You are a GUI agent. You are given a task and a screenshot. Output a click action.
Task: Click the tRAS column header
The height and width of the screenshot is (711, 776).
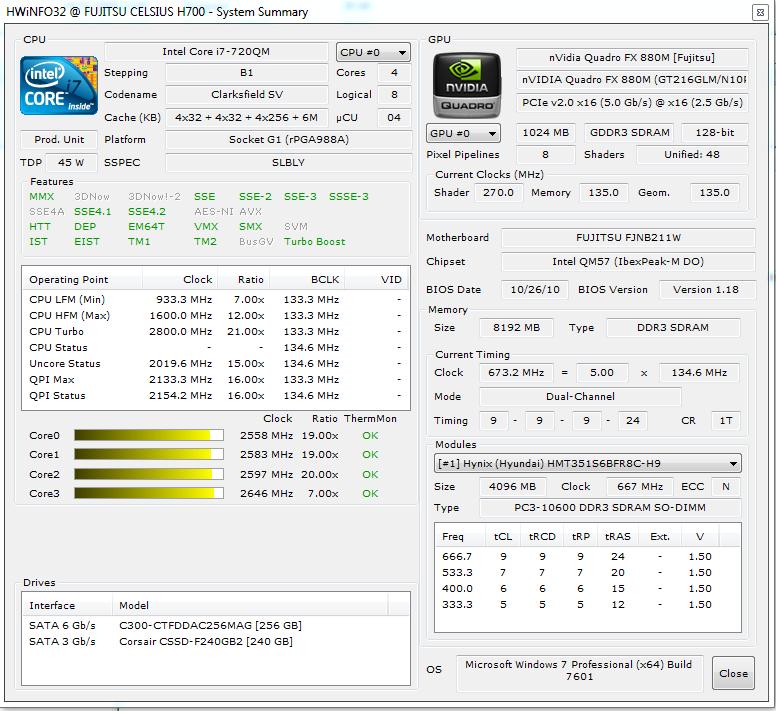click(618, 537)
